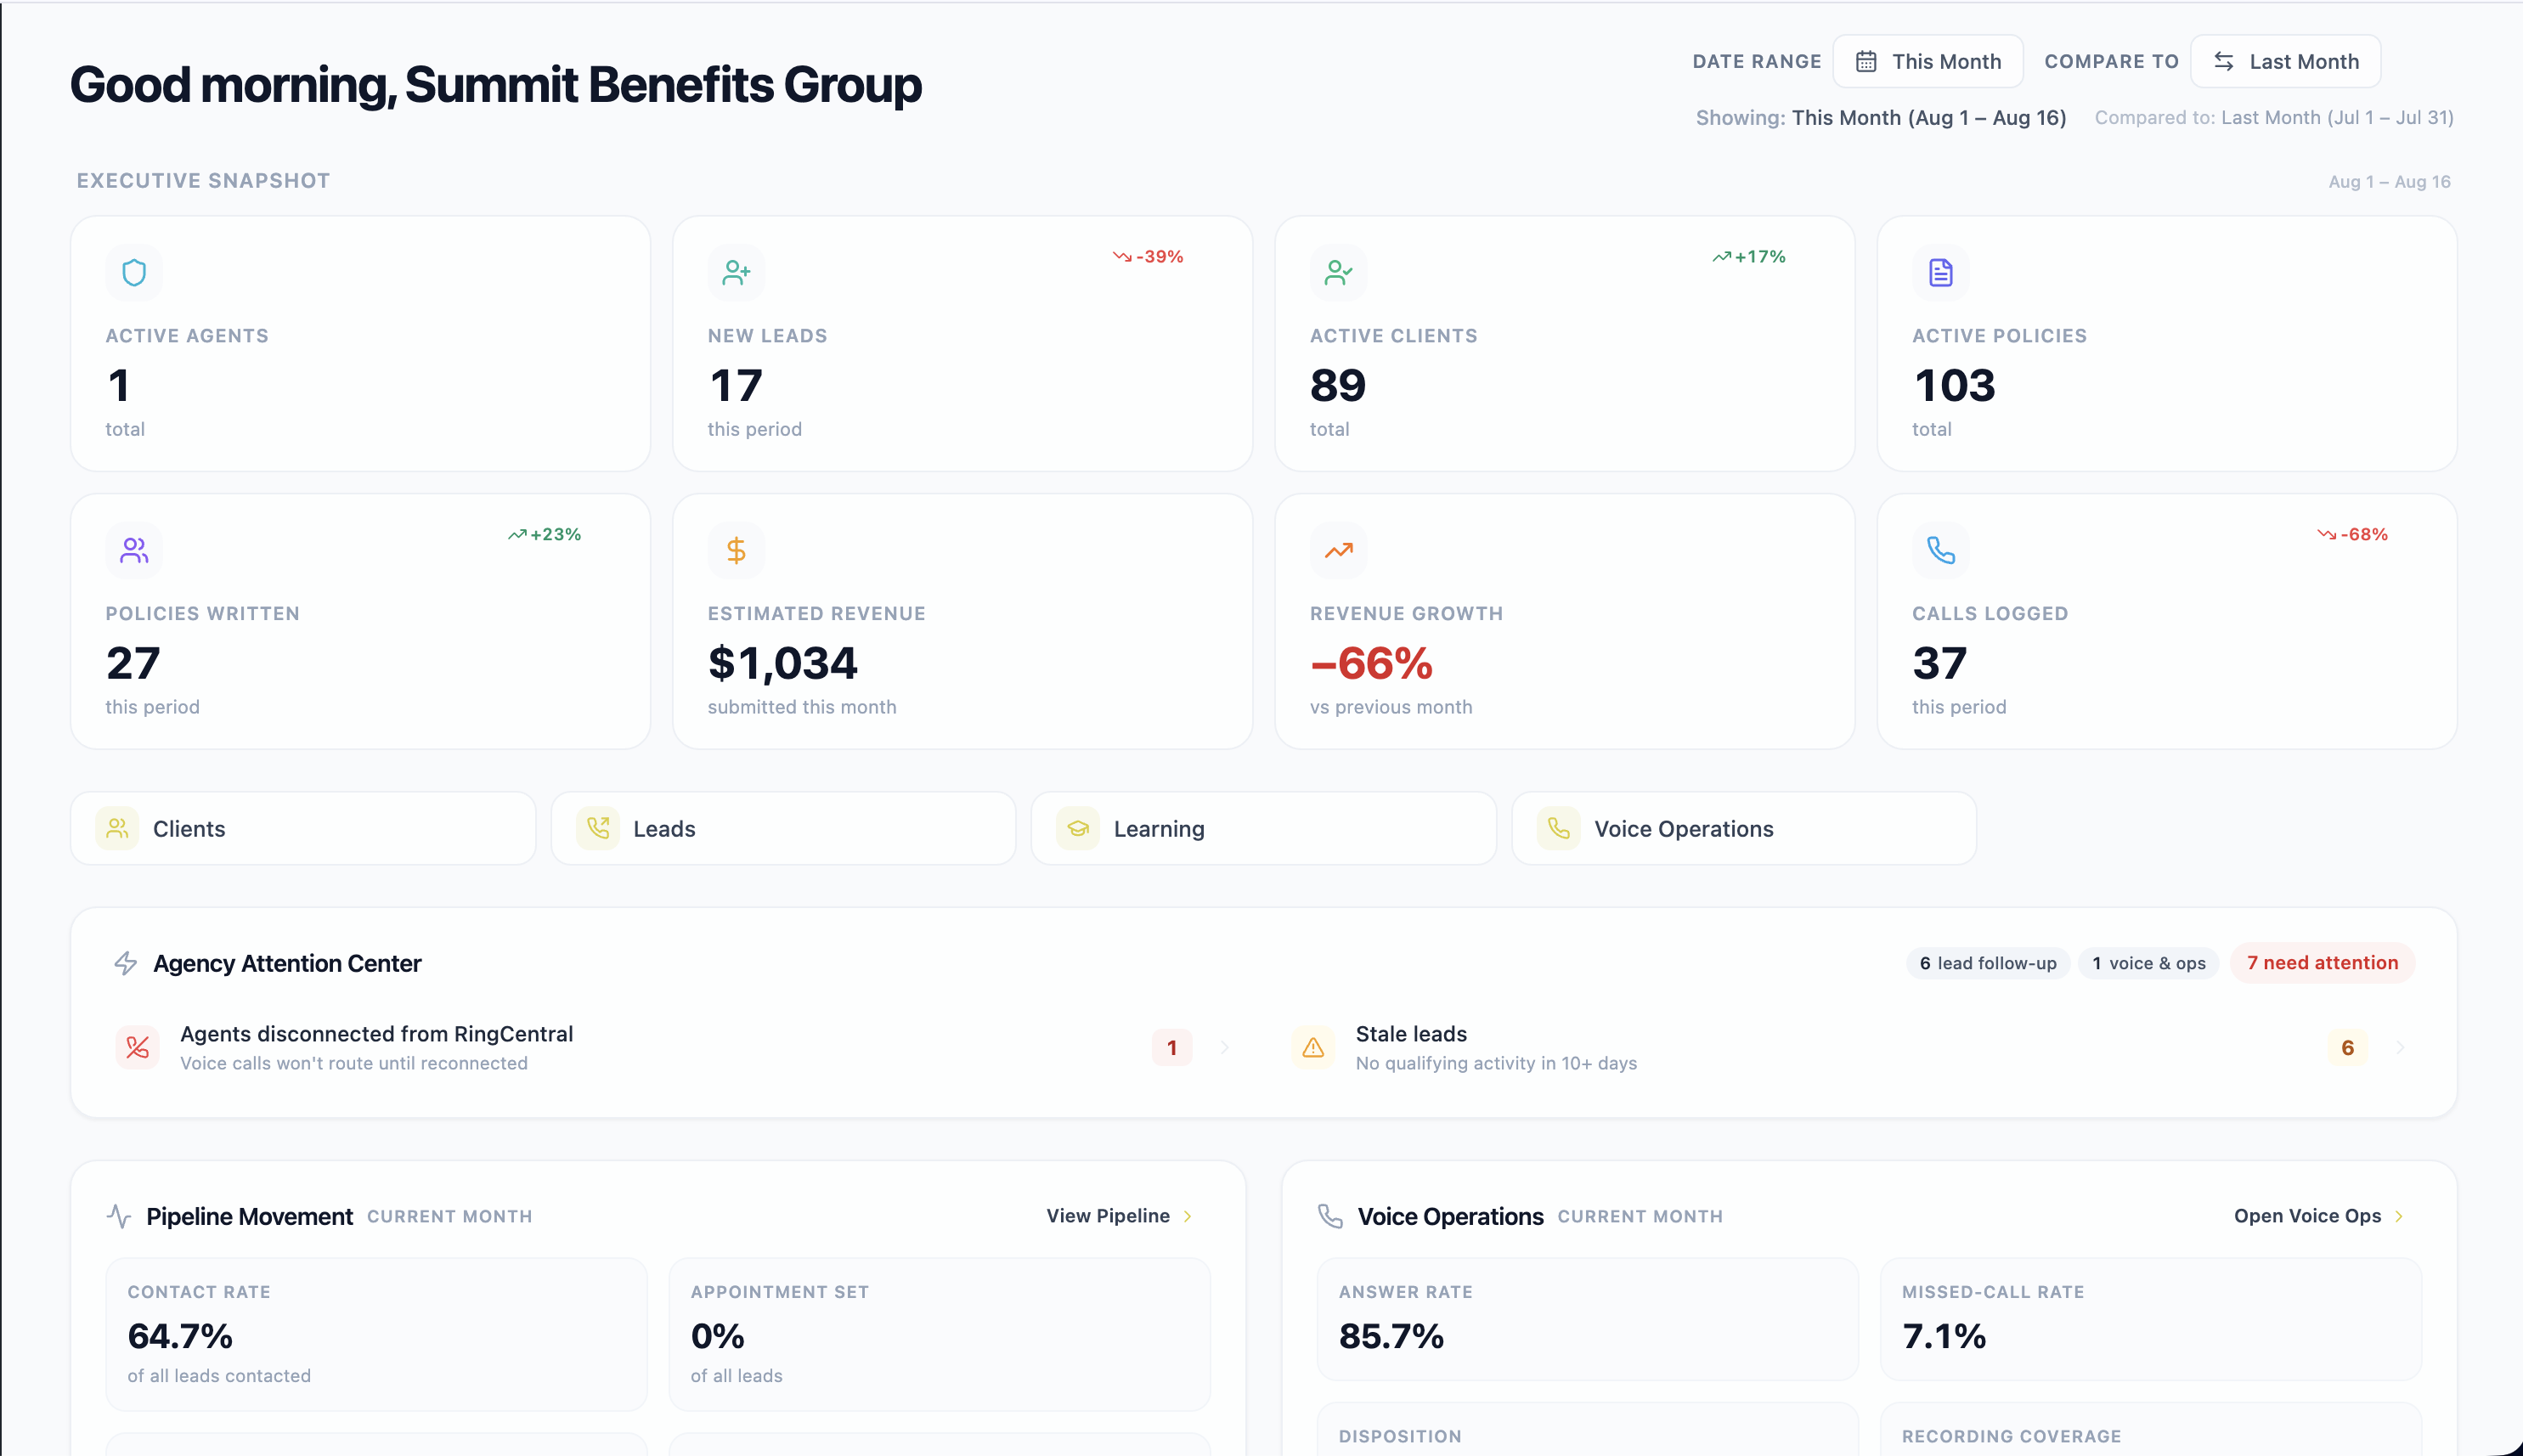Expand the Agents disconnected from RingCentral chevron
Viewport: 2523px width, 1456px height.
pos(1224,1048)
